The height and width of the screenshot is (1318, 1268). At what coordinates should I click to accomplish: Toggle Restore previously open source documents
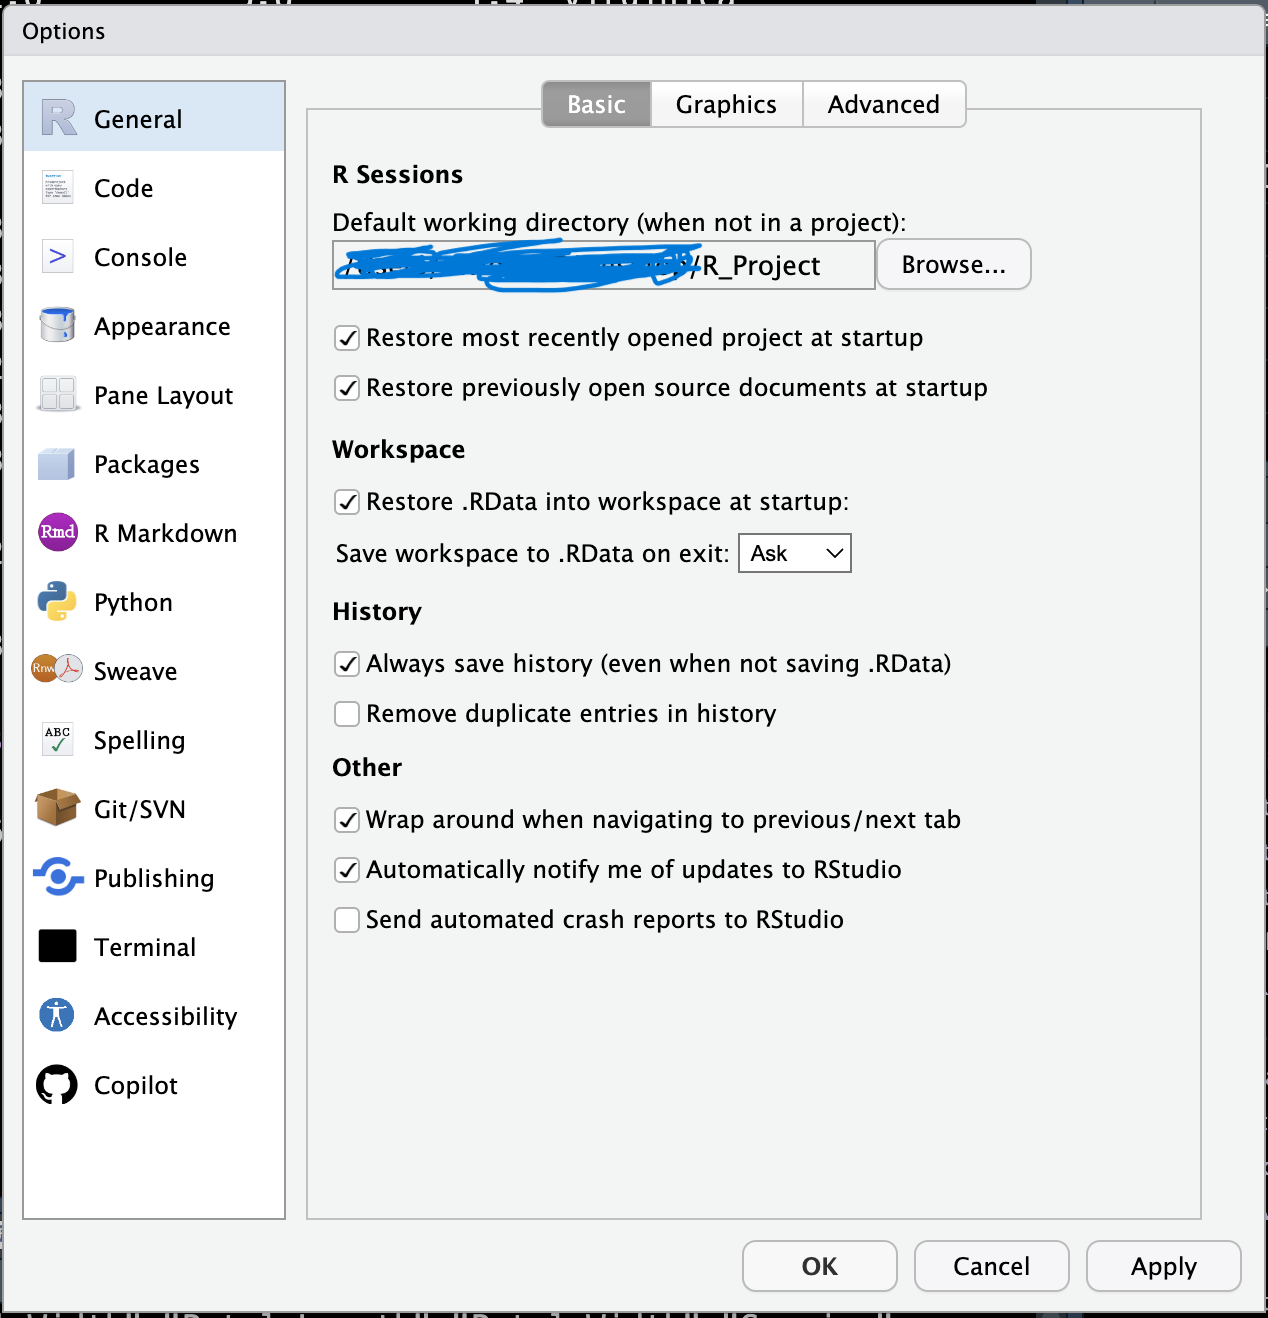[347, 388]
